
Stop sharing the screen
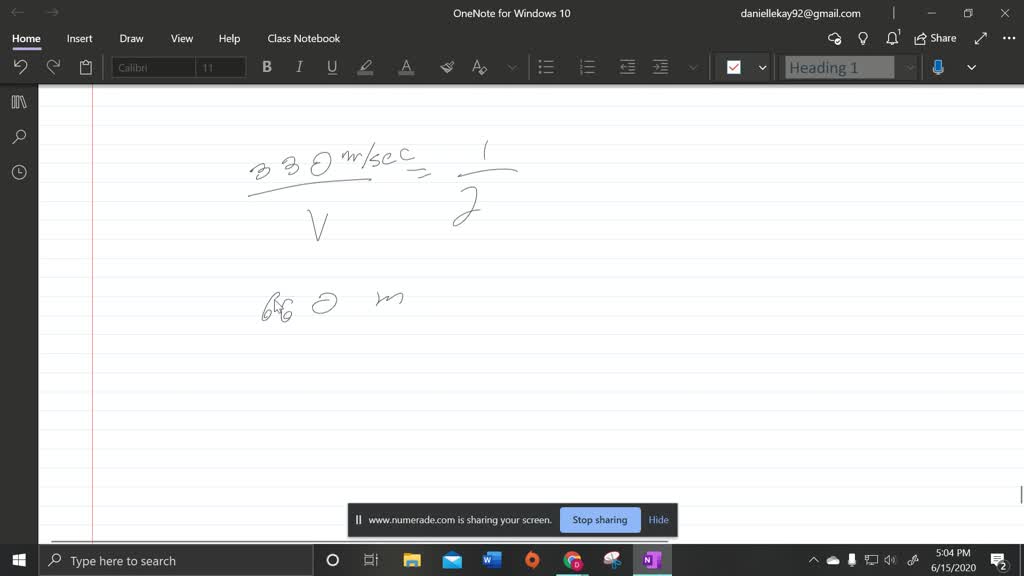click(600, 520)
